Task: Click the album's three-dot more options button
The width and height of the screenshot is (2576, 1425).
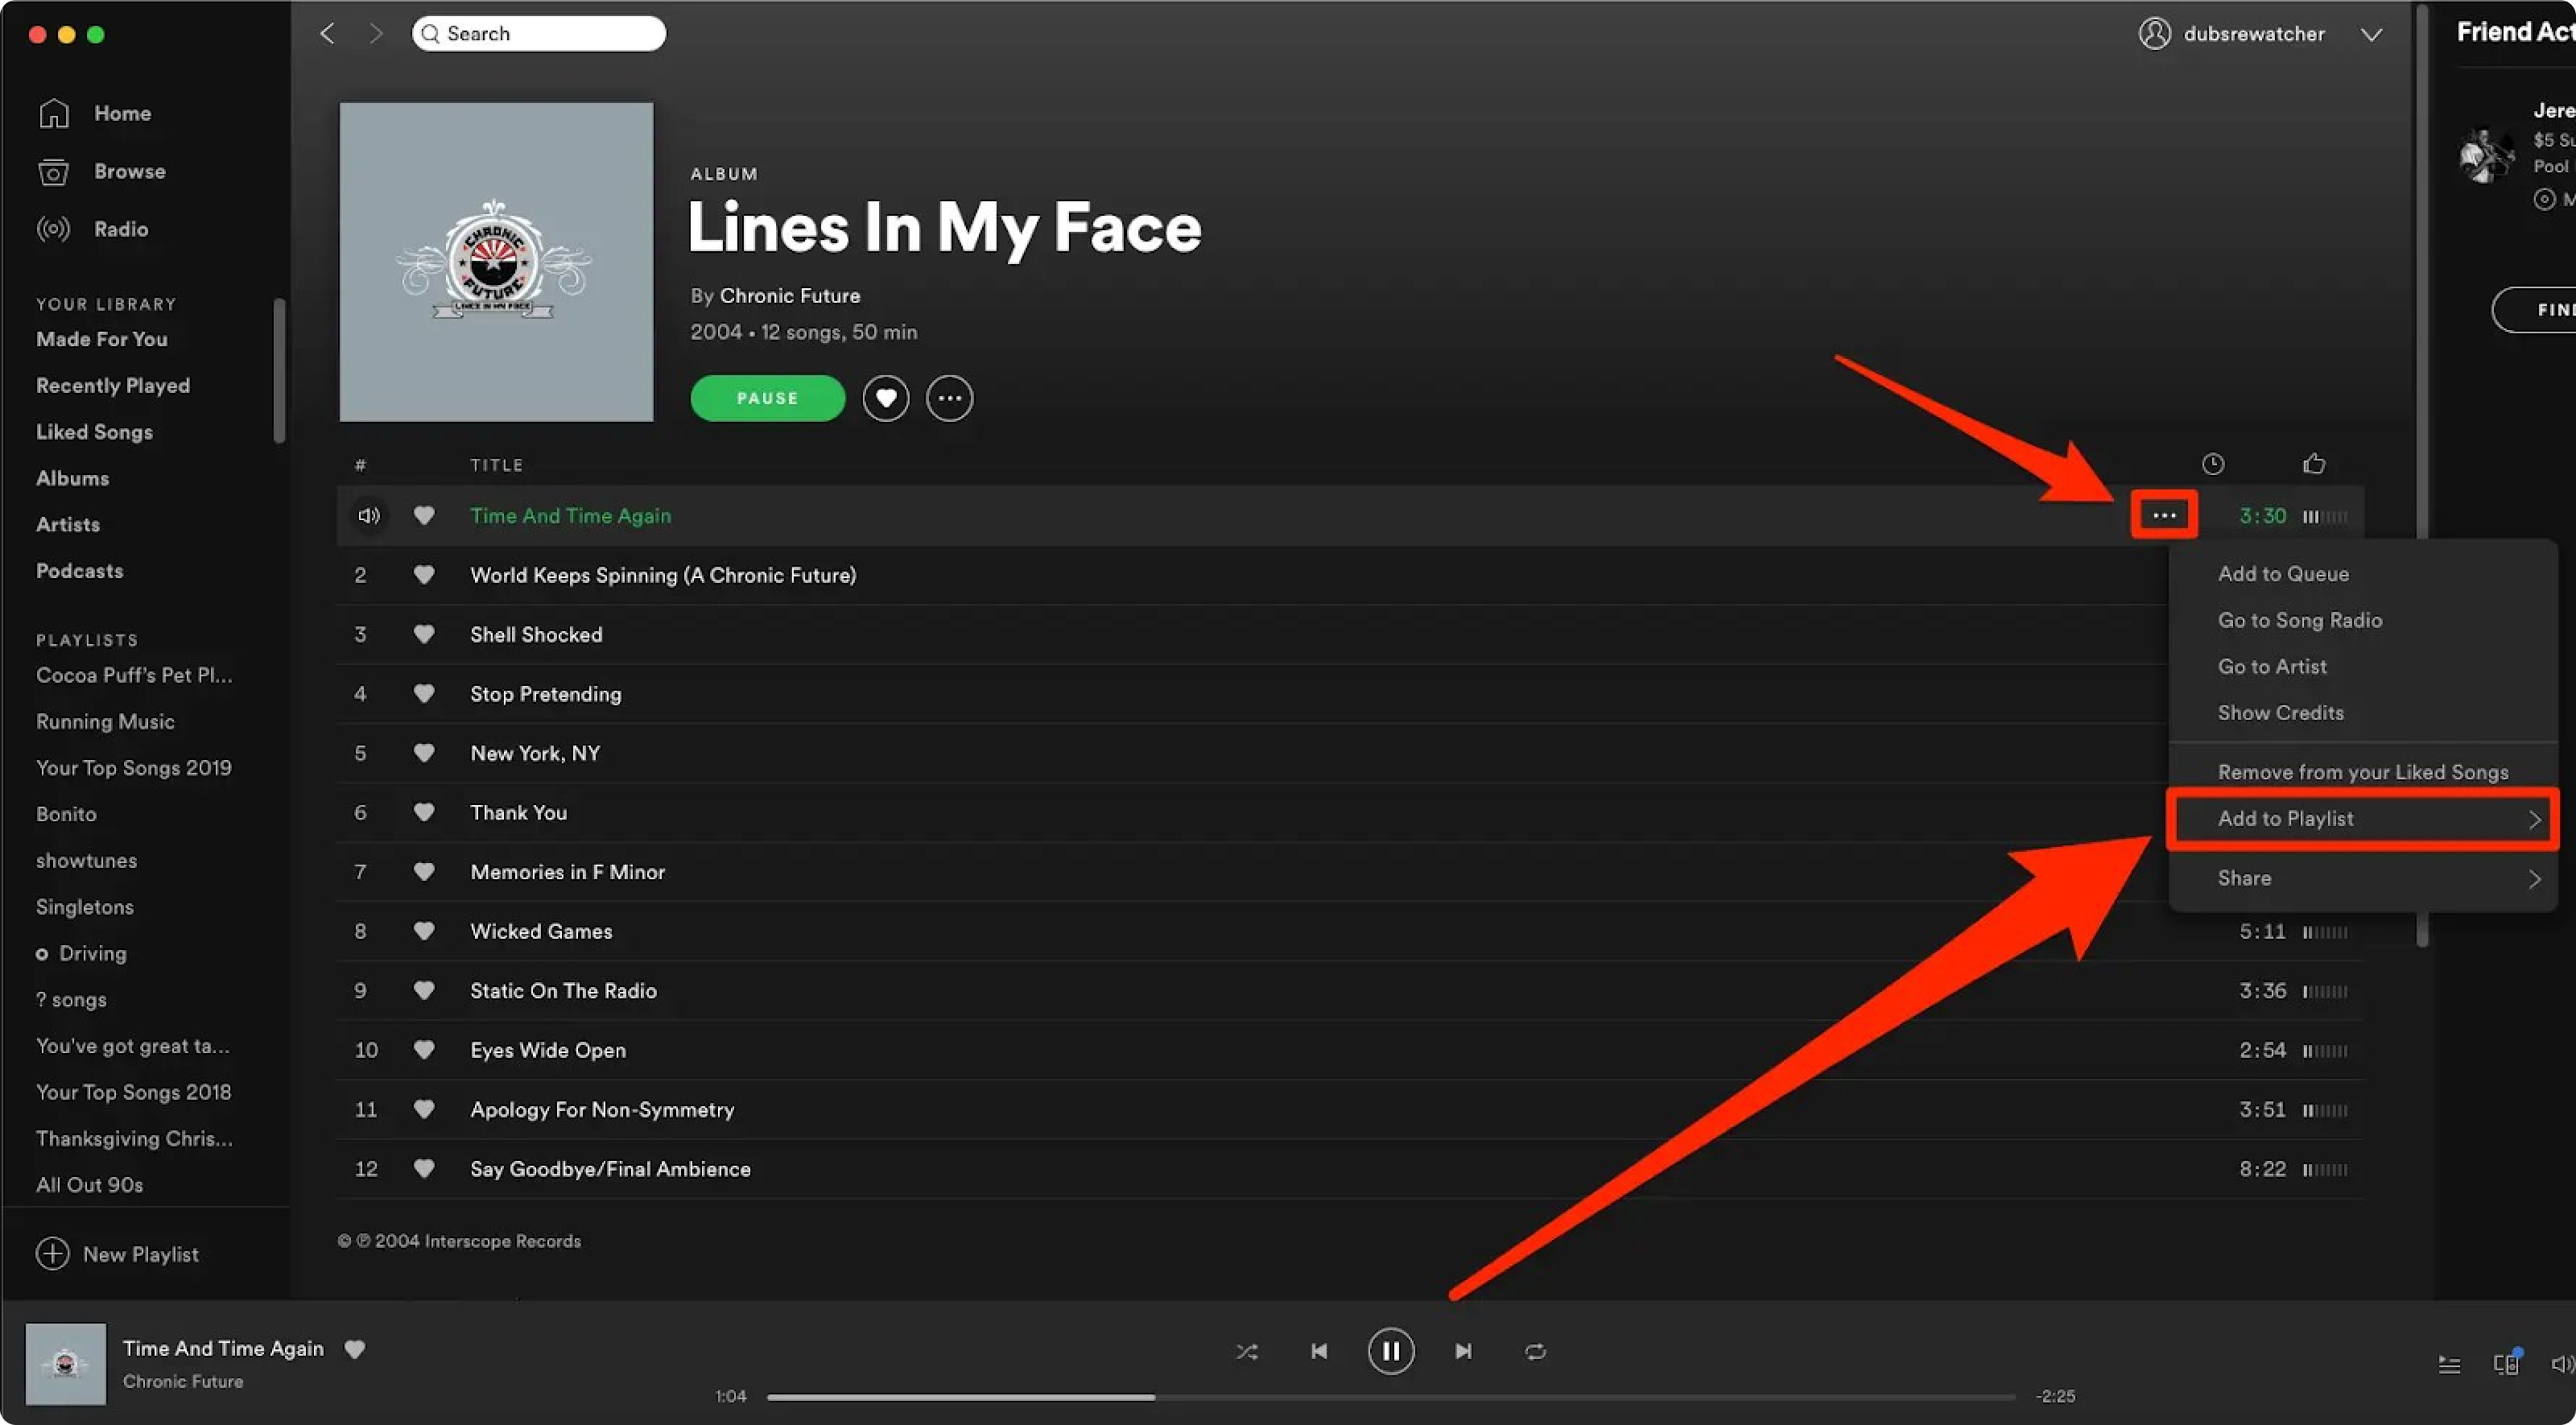Action: tap(949, 398)
